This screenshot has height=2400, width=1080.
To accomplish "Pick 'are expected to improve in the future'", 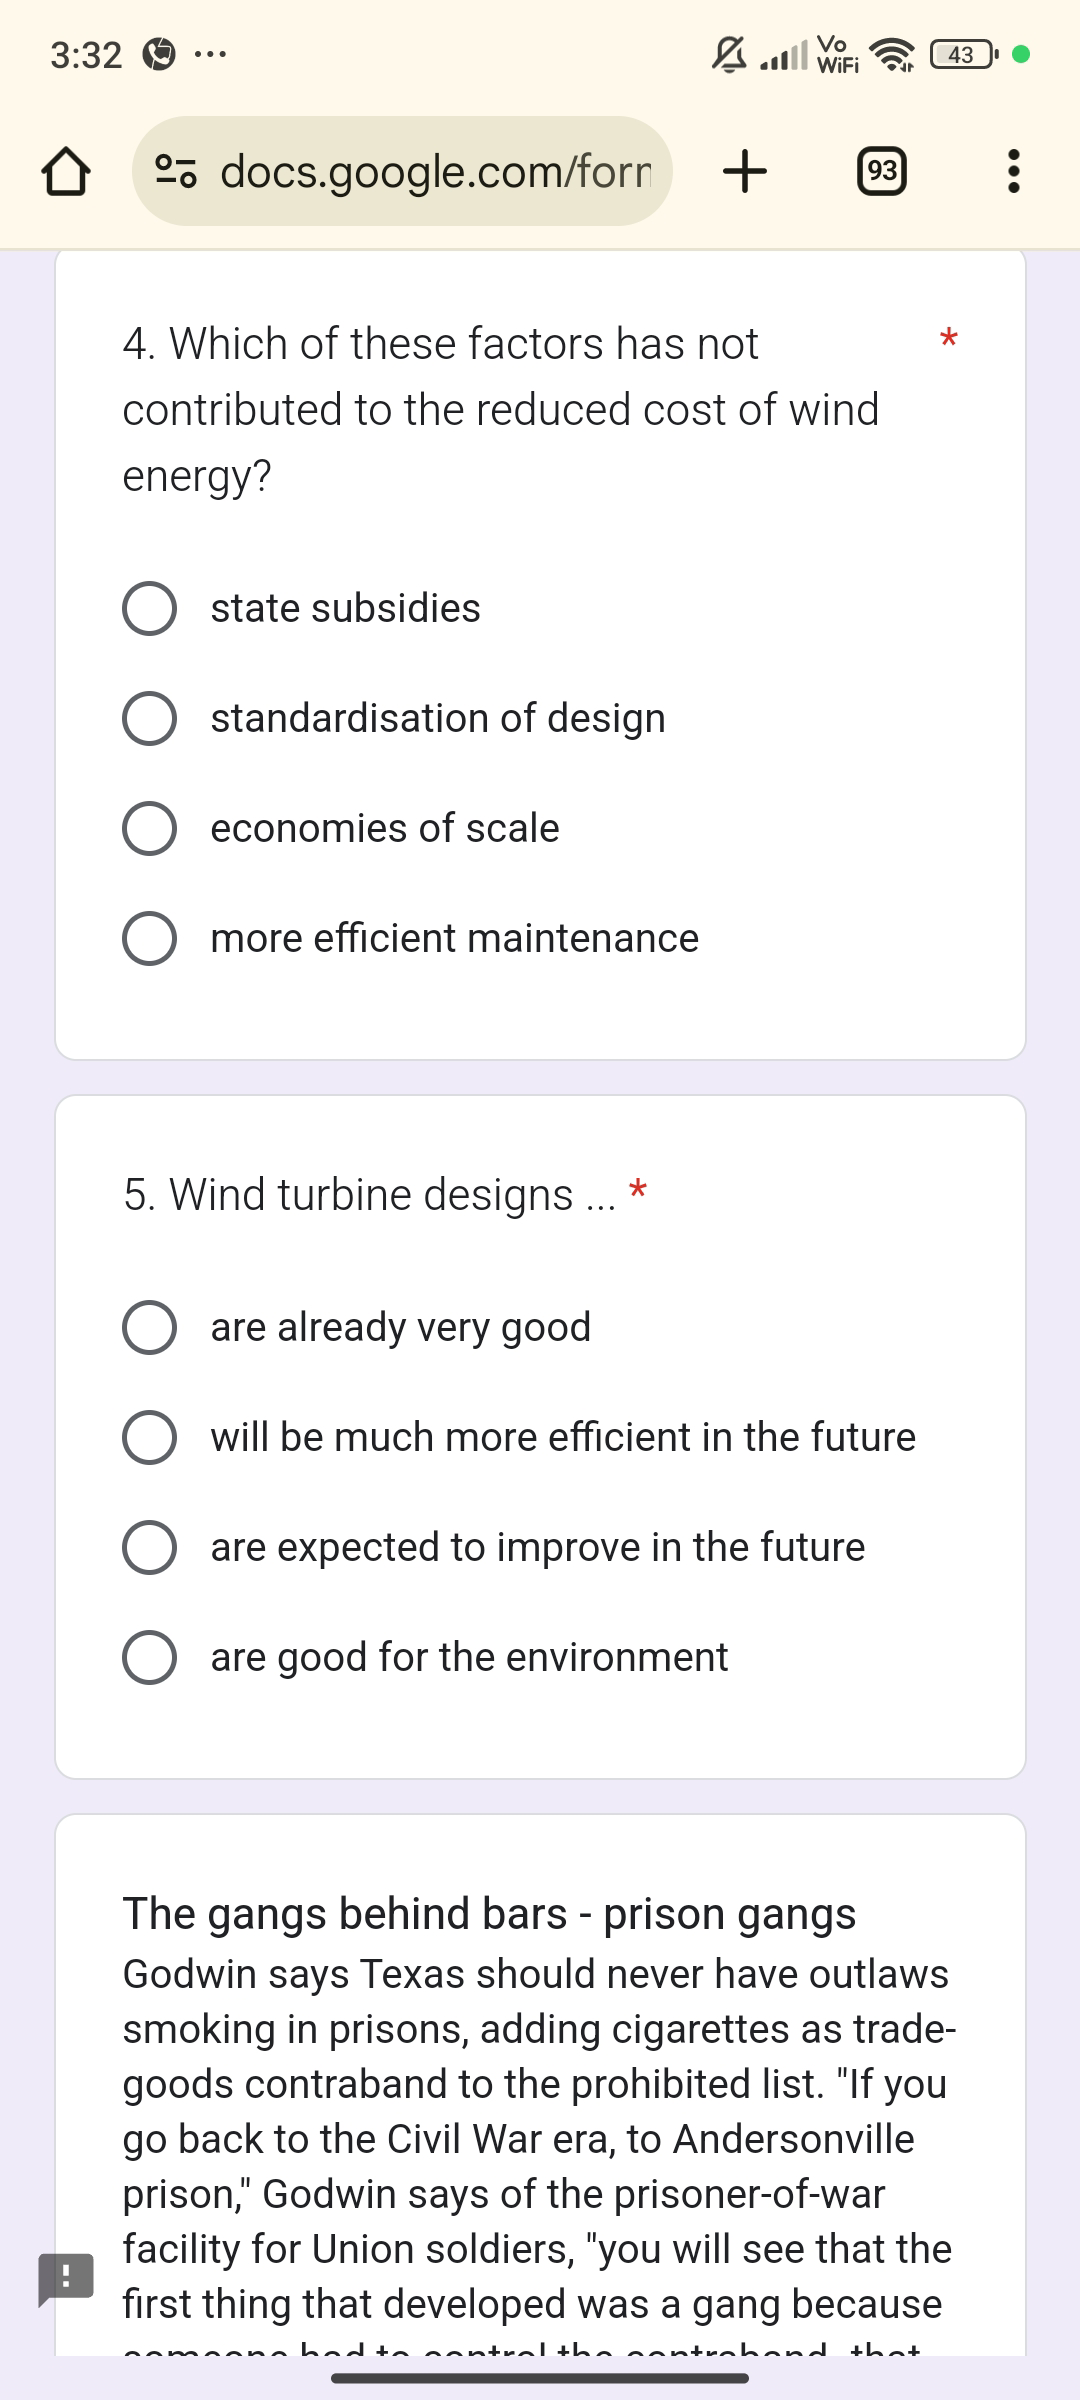I will click(x=150, y=1547).
